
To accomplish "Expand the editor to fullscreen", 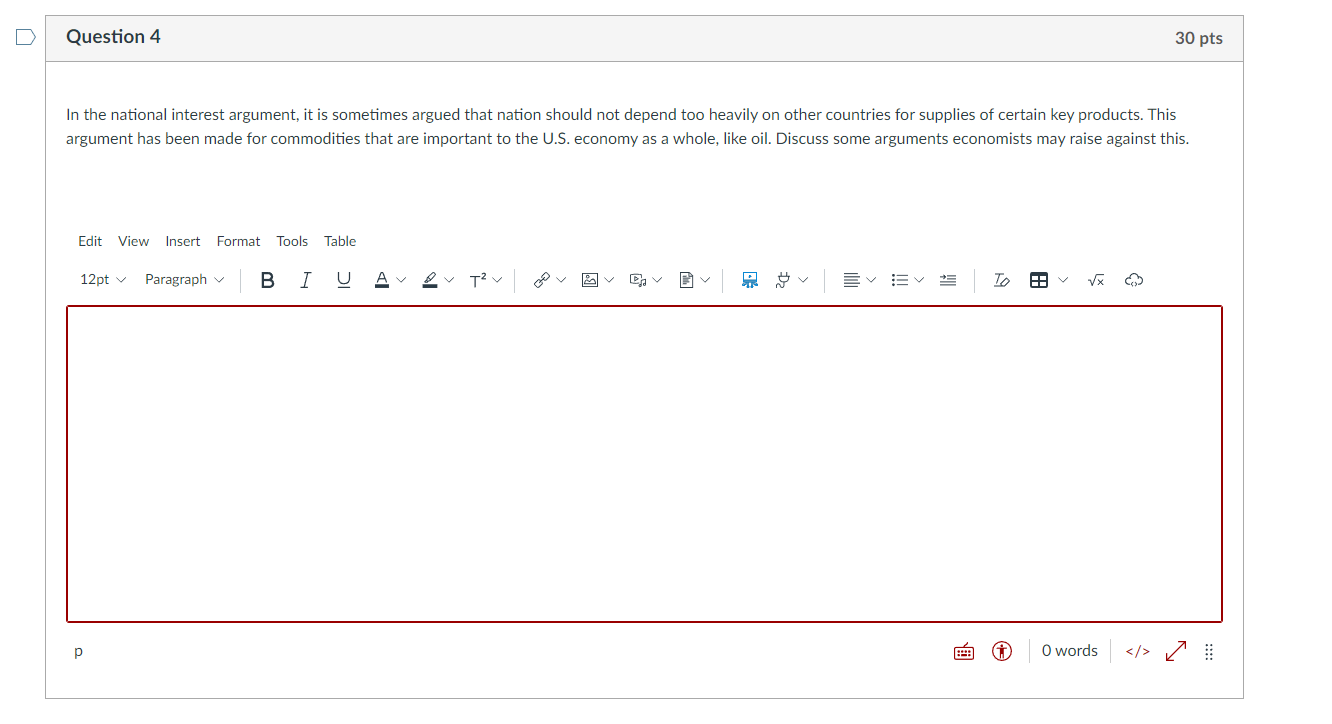I will [x=1175, y=651].
